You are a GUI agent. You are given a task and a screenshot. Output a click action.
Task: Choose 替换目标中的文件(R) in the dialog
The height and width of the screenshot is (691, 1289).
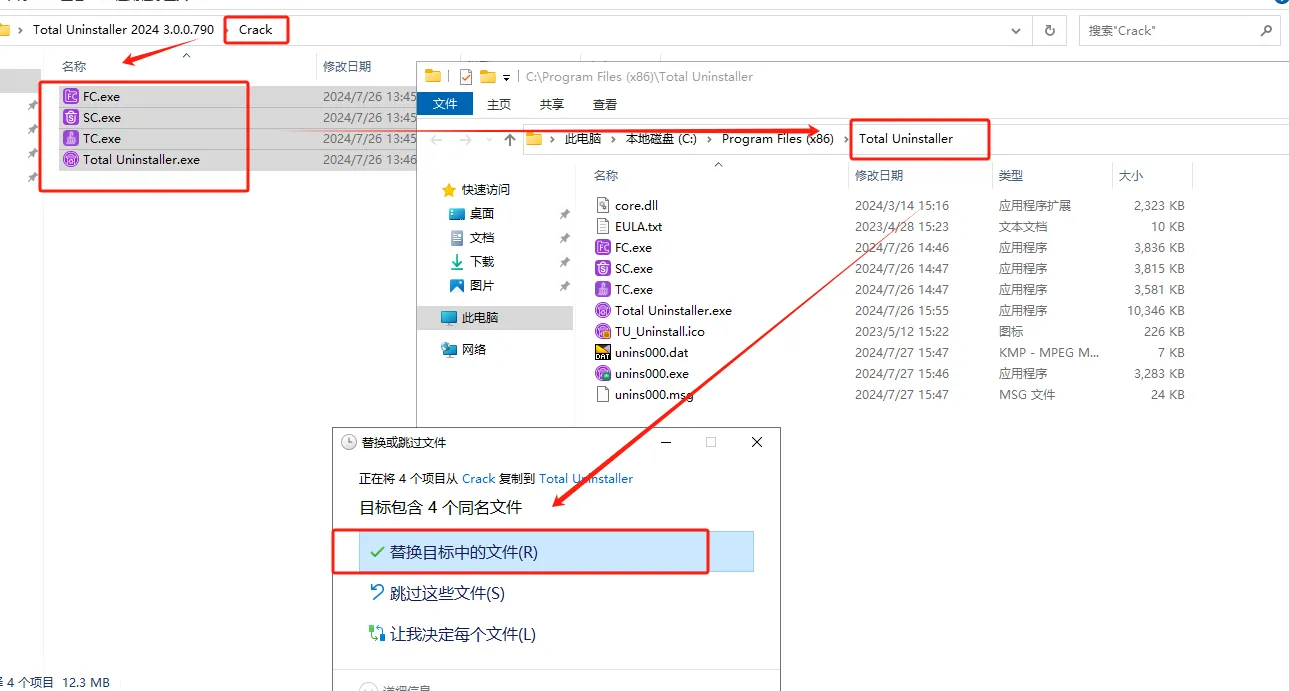tap(556, 552)
